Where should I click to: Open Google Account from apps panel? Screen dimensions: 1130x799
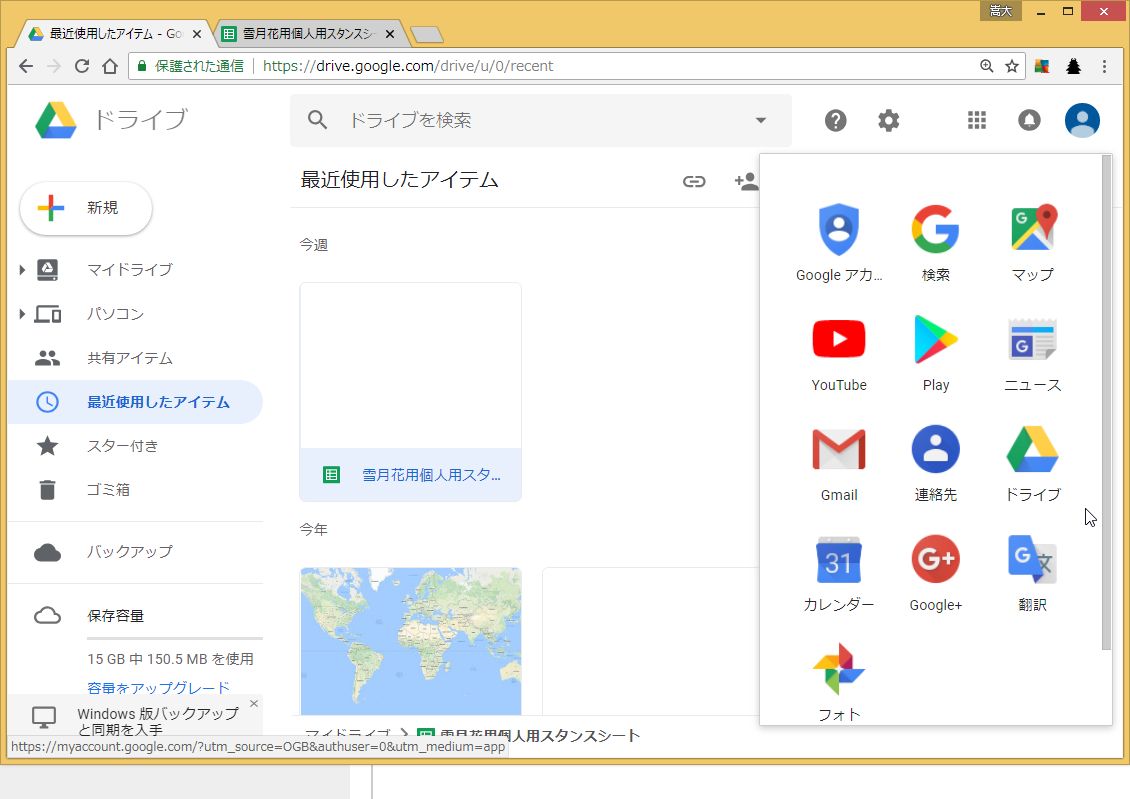click(838, 243)
